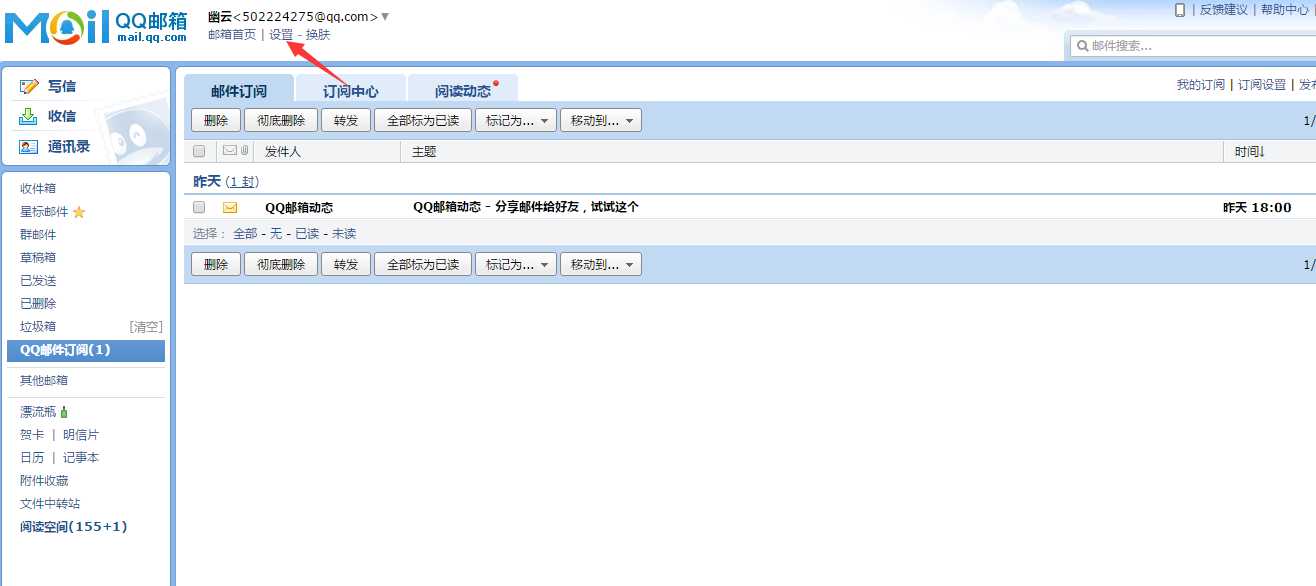Select 无 in the 选择 row
This screenshot has width=1316, height=586.
click(276, 234)
